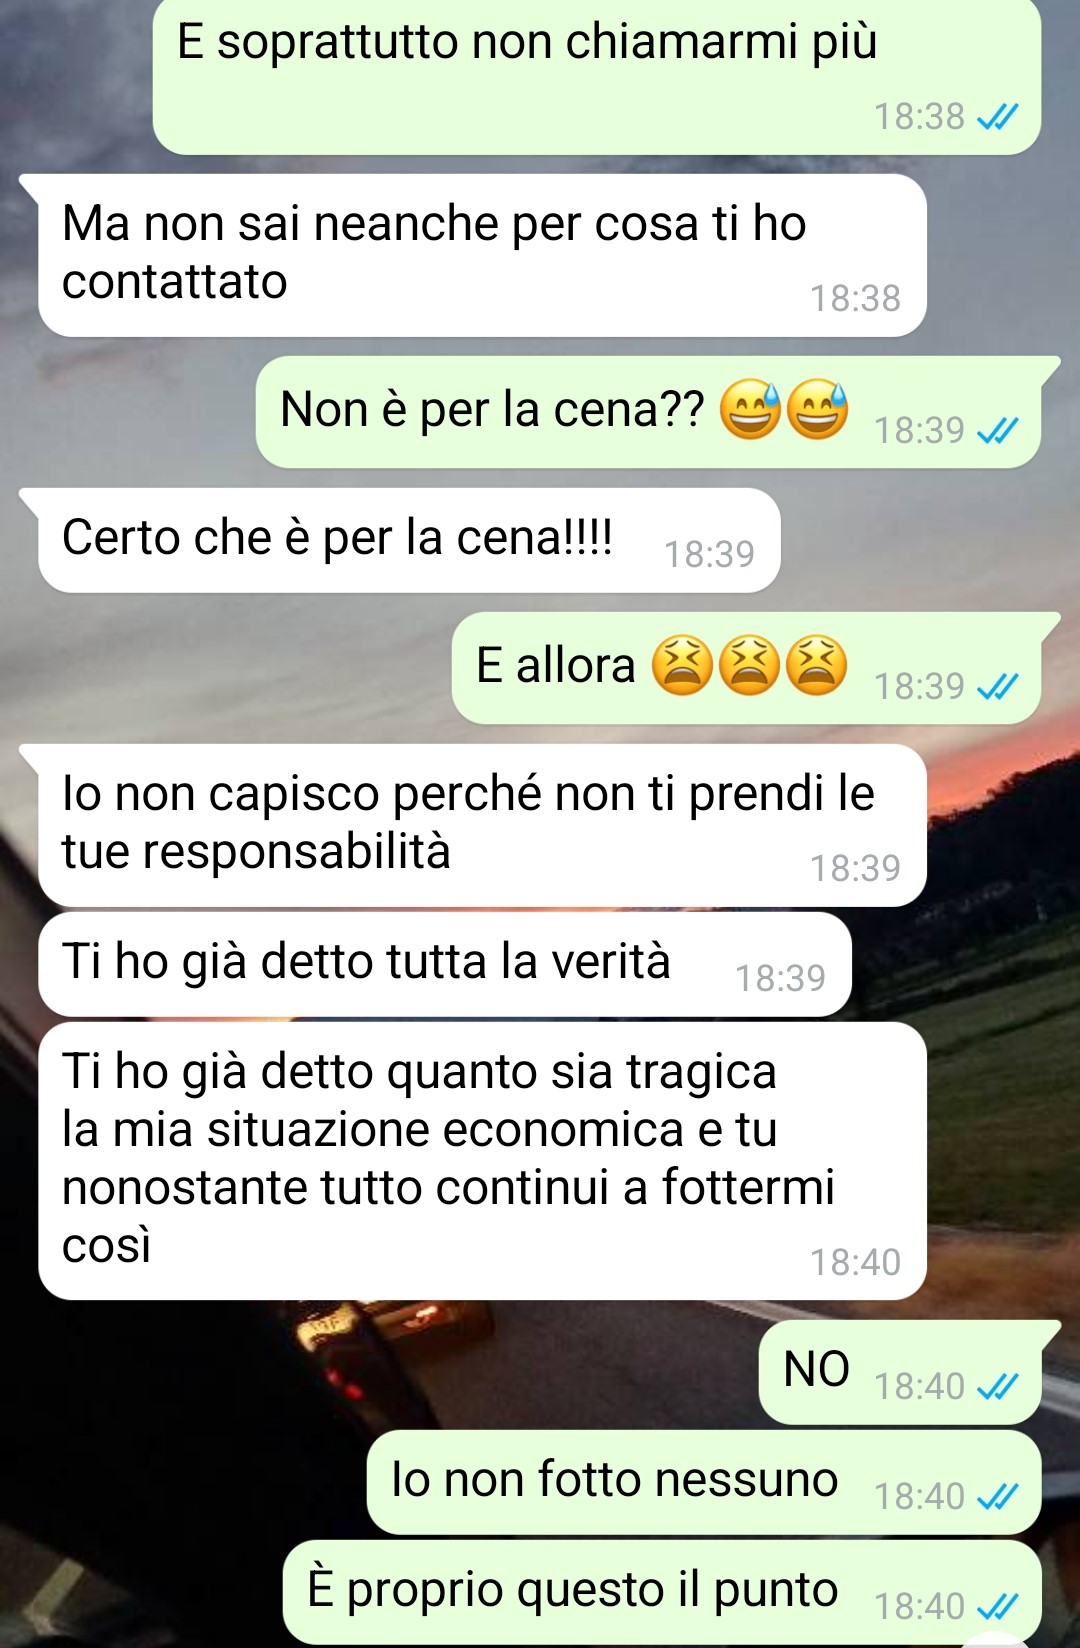1080x1648 pixels.
Task: Tap the 'È proprio questo il punto' message
Action: pyautogui.click(x=662, y=1592)
